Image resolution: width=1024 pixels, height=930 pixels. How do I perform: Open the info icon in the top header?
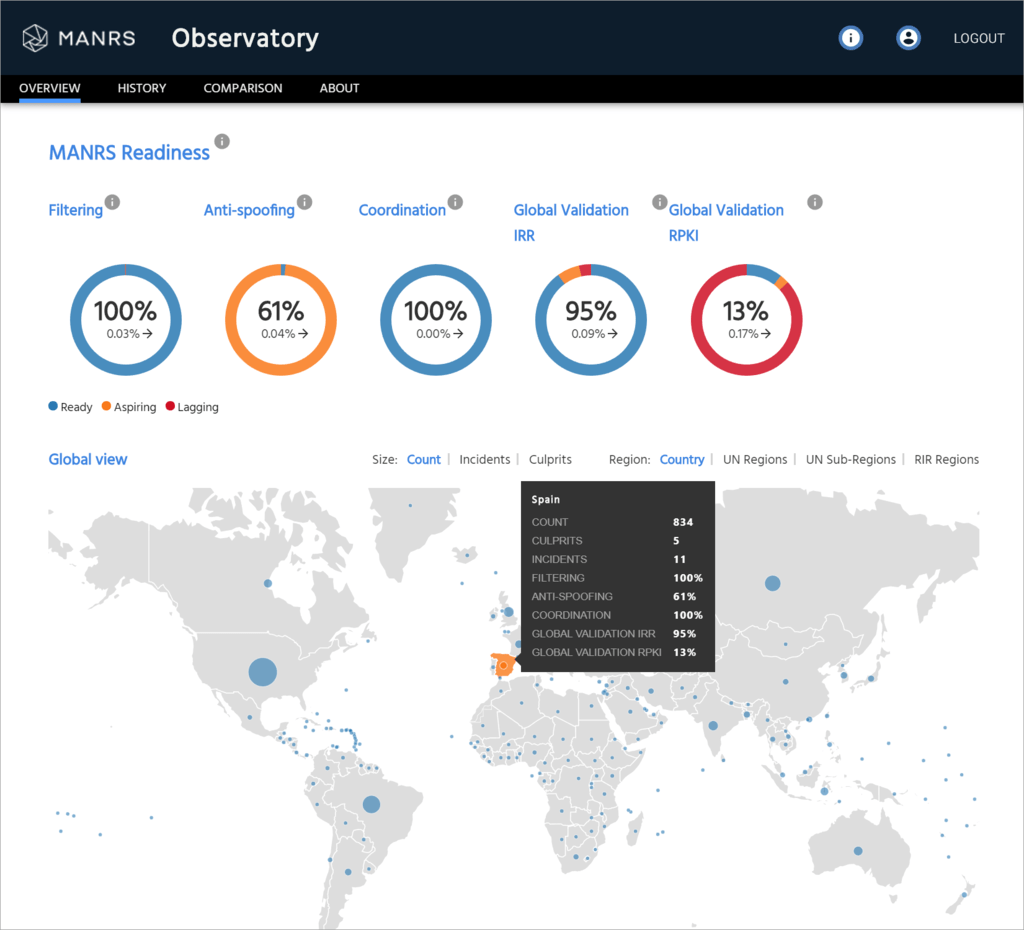tap(850, 38)
